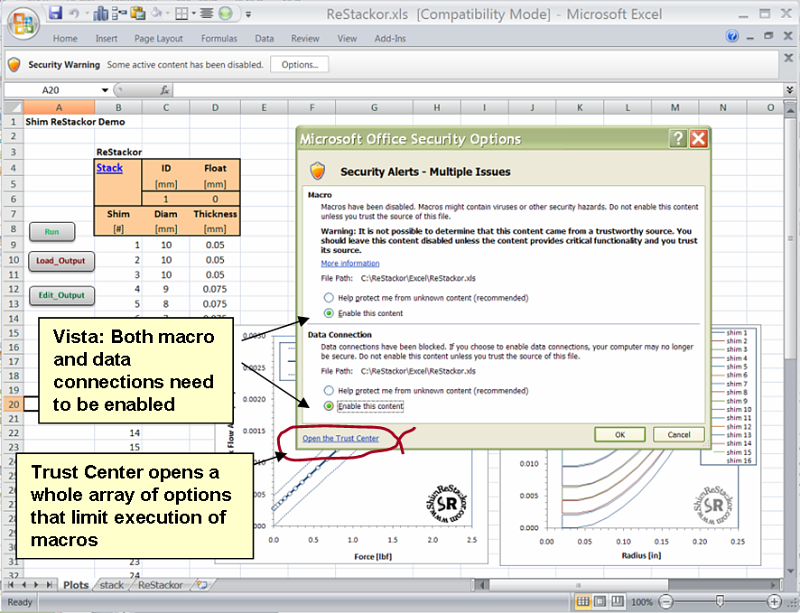The height and width of the screenshot is (613, 800).
Task: Open the Fill Color dropdown arrow
Action: click(166, 14)
